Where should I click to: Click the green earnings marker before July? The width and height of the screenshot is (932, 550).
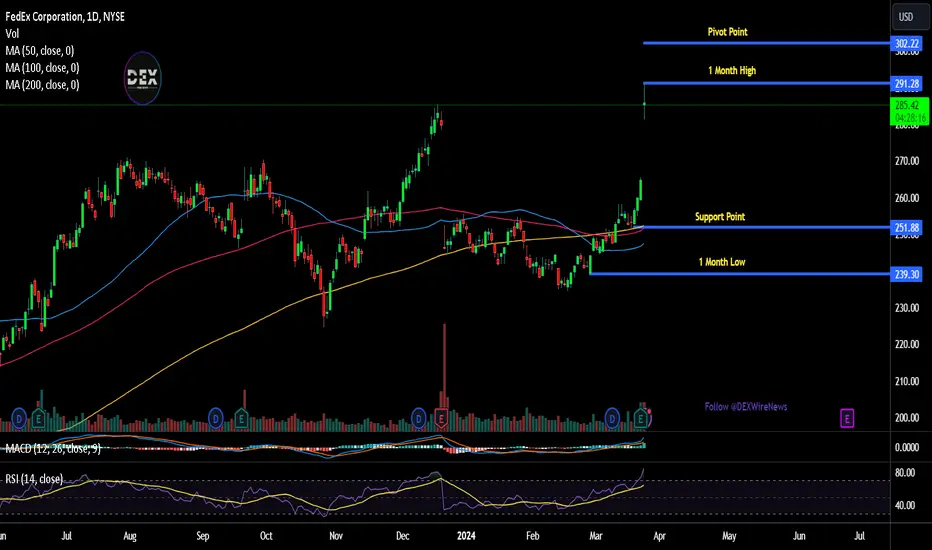coord(39,419)
